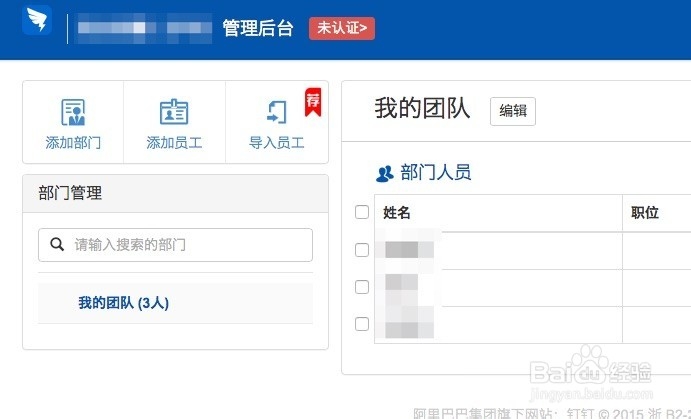691x419 pixels.
Task: Click the 编辑 button next to 我的团队
Action: click(x=513, y=111)
